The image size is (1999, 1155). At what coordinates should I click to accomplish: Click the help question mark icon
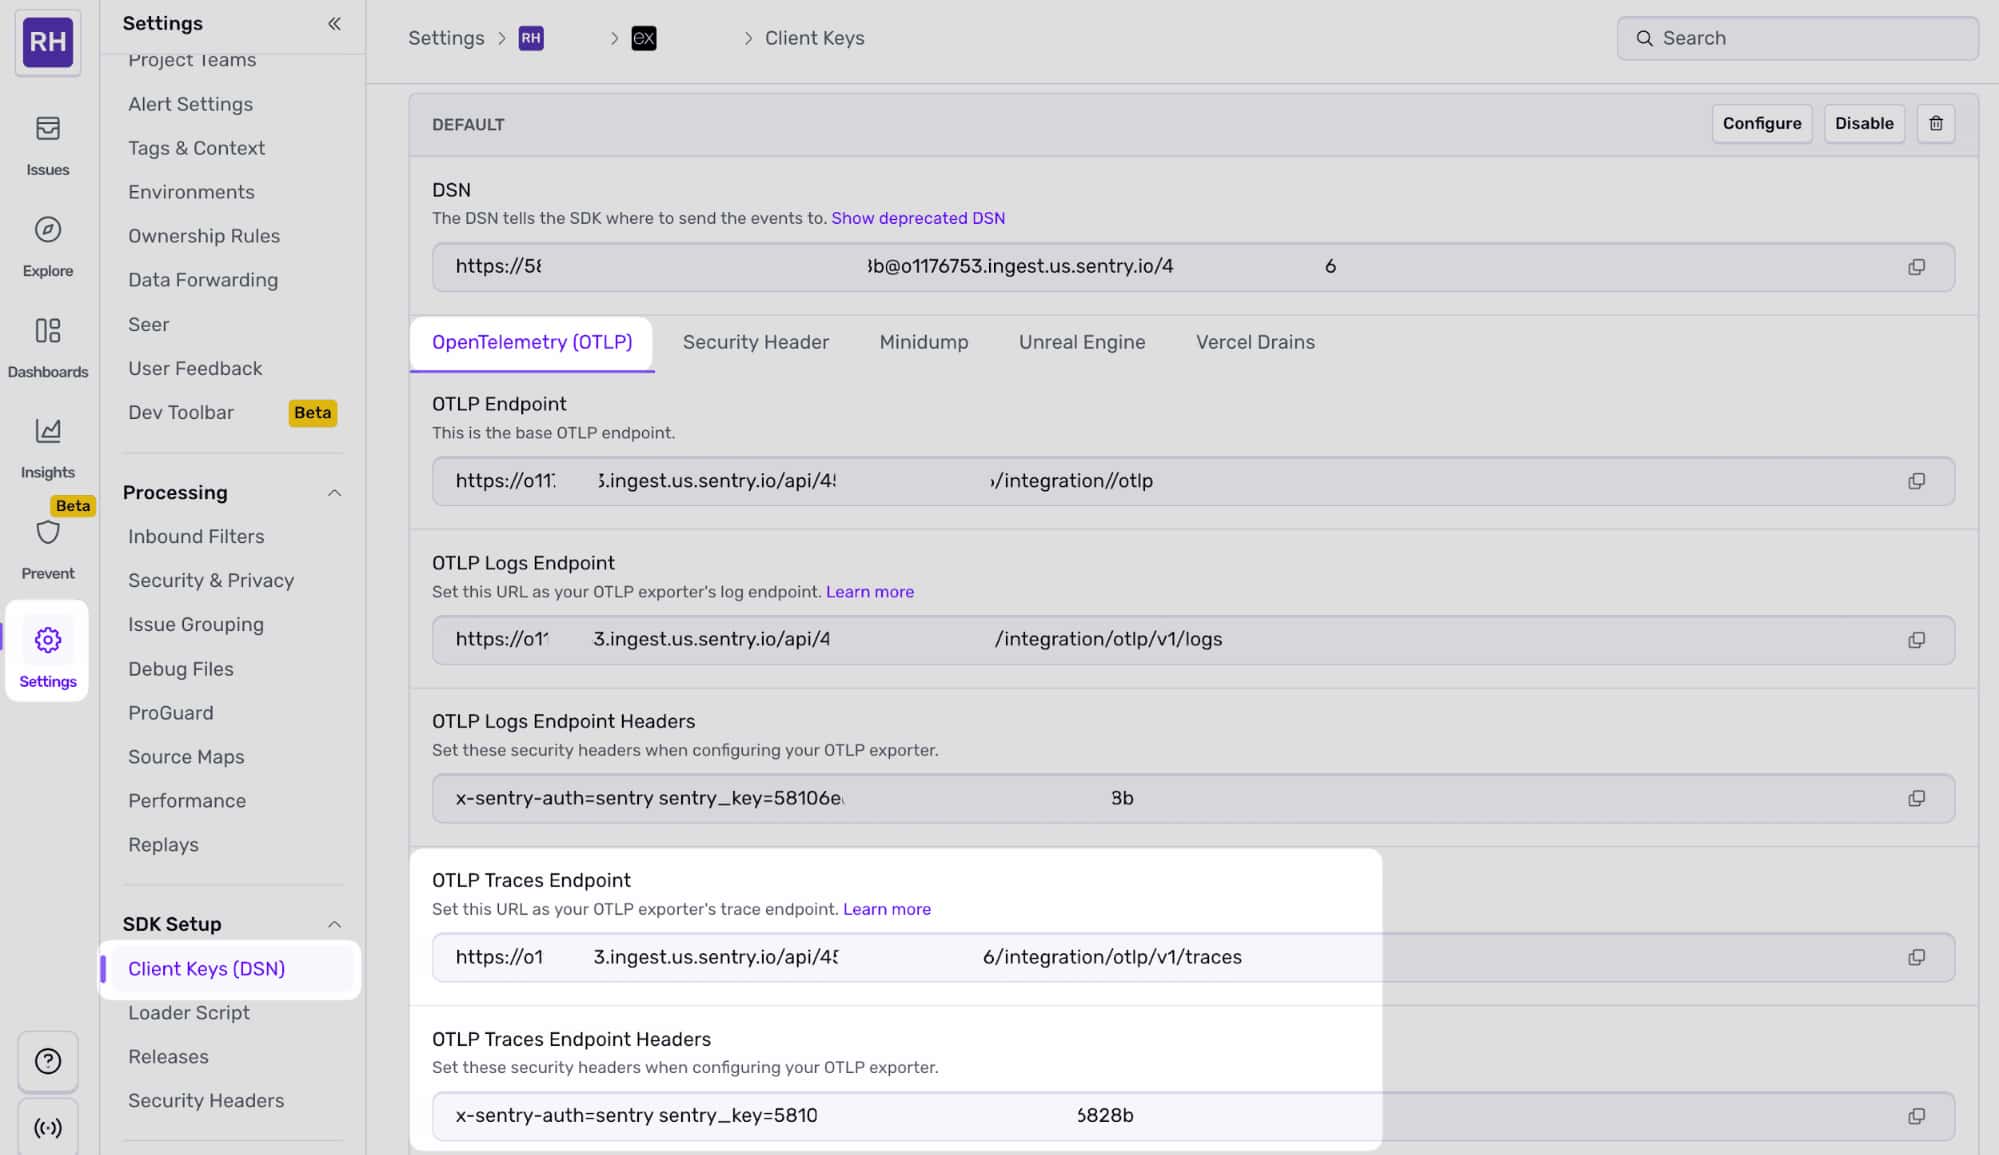coord(47,1061)
